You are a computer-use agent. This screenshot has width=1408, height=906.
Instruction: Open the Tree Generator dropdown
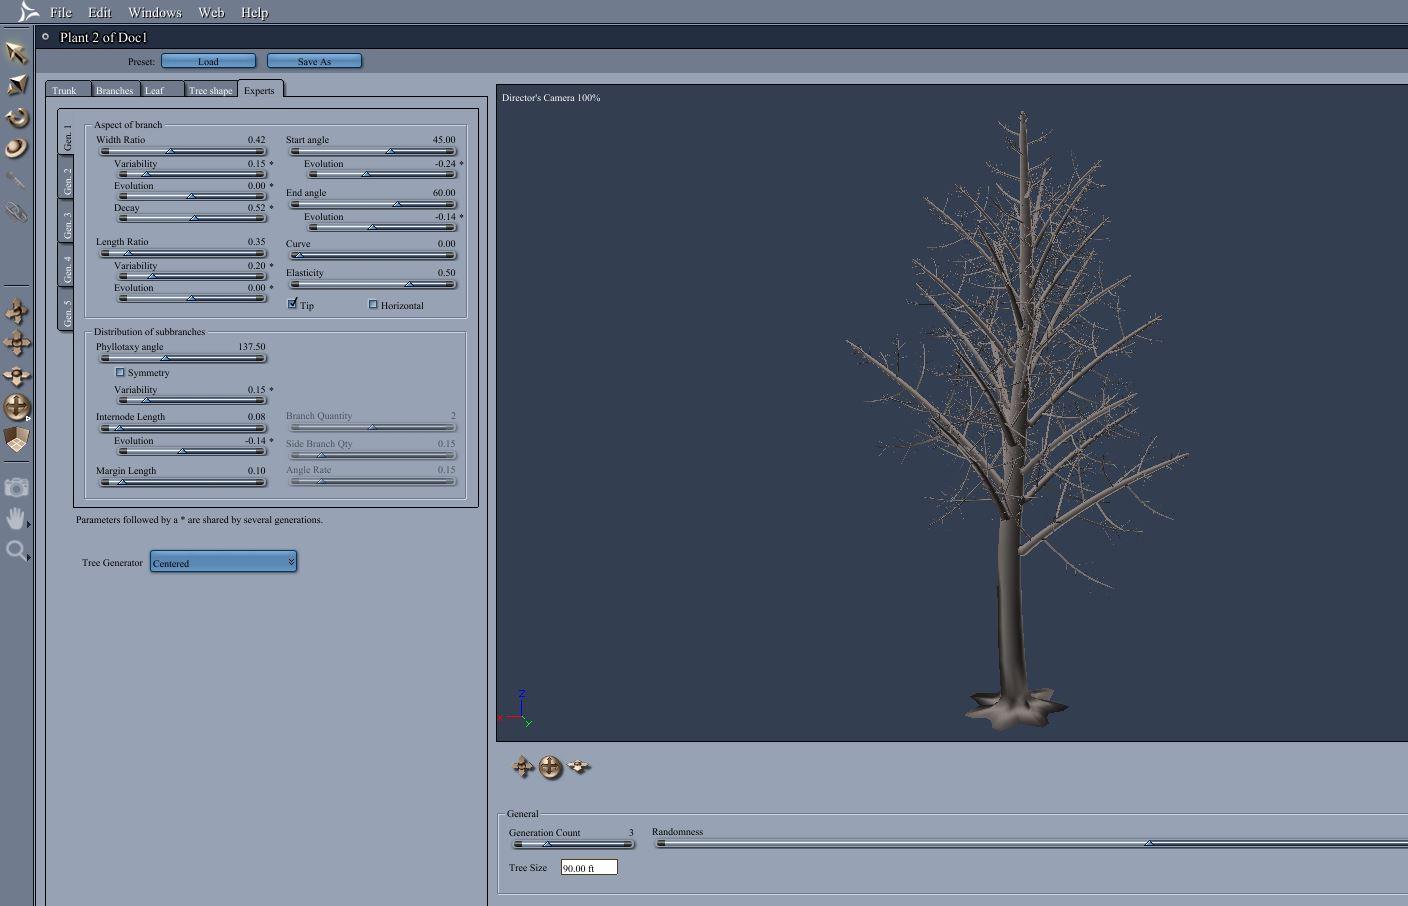click(x=223, y=562)
